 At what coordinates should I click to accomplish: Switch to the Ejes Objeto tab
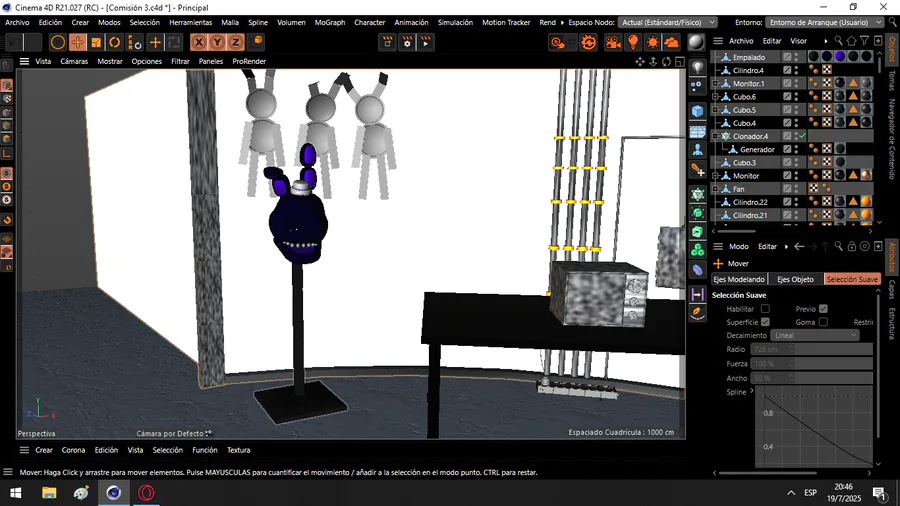[x=795, y=279]
